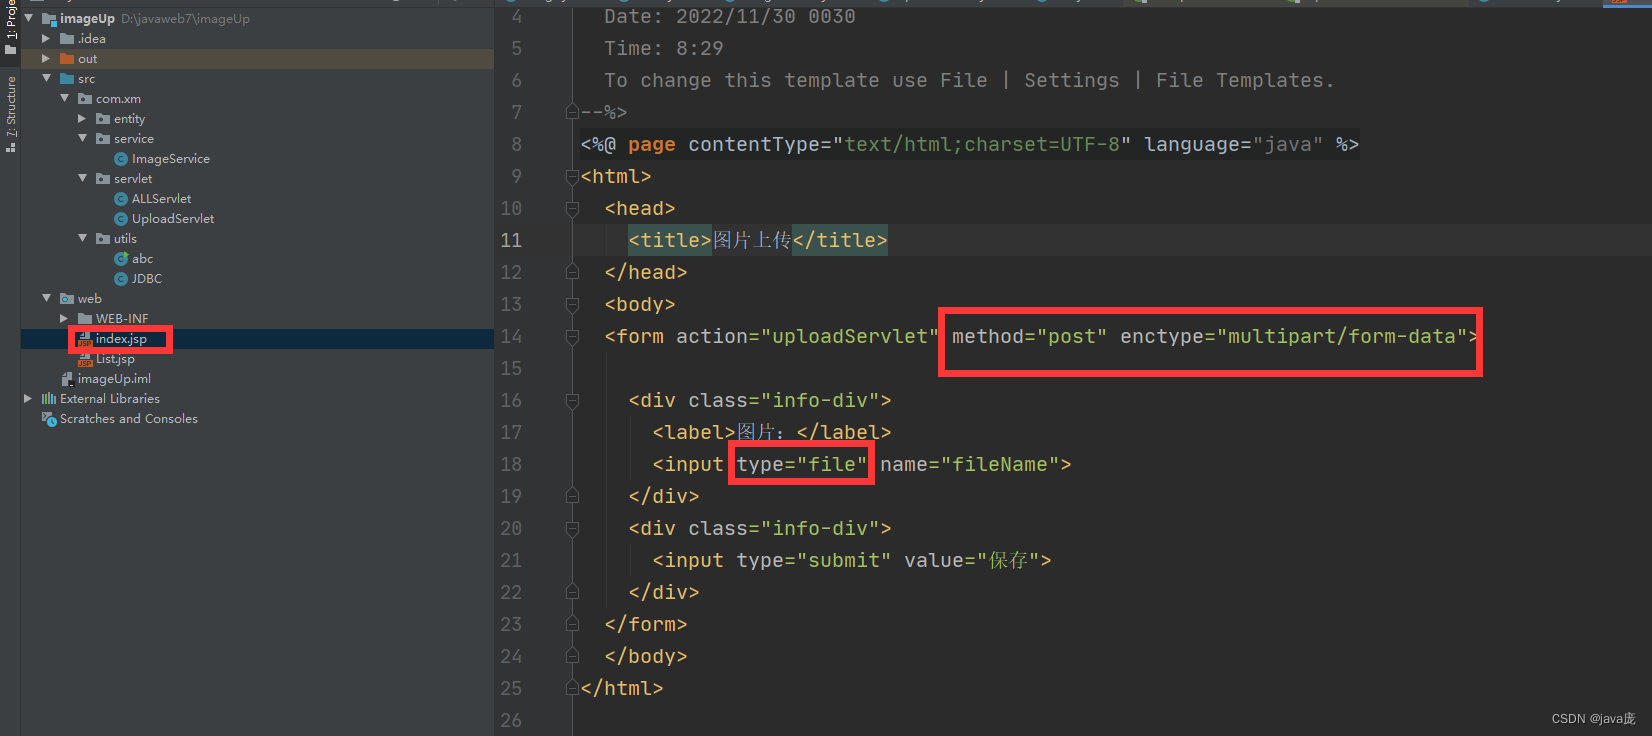Expand the out folder arrow

coord(46,58)
